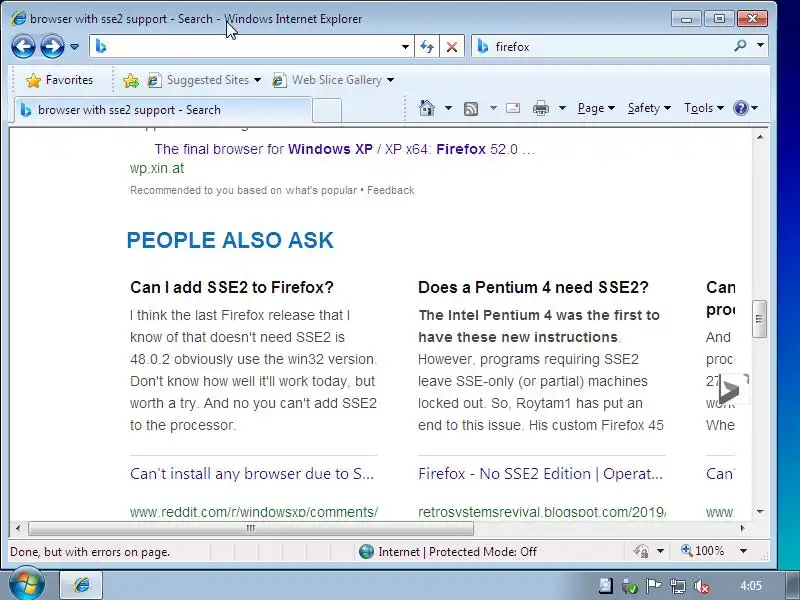
Task: Click 'Does a Pentium 4 need SSE2?' heading
Action: [533, 287]
